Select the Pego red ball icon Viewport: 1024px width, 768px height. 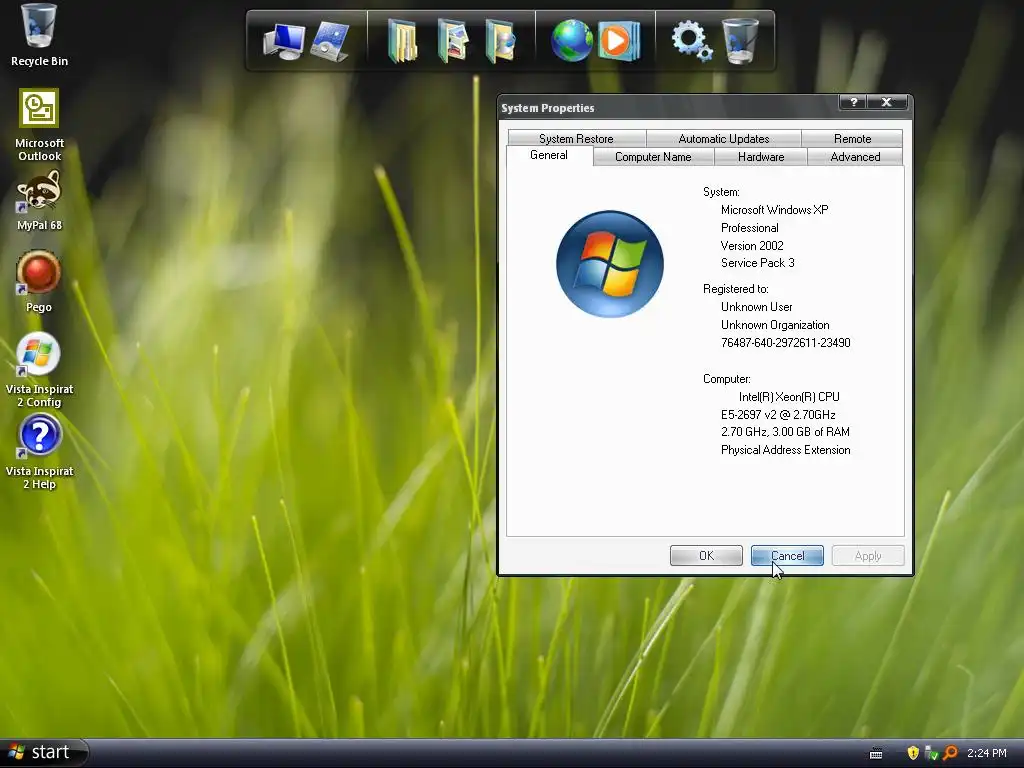click(x=39, y=281)
